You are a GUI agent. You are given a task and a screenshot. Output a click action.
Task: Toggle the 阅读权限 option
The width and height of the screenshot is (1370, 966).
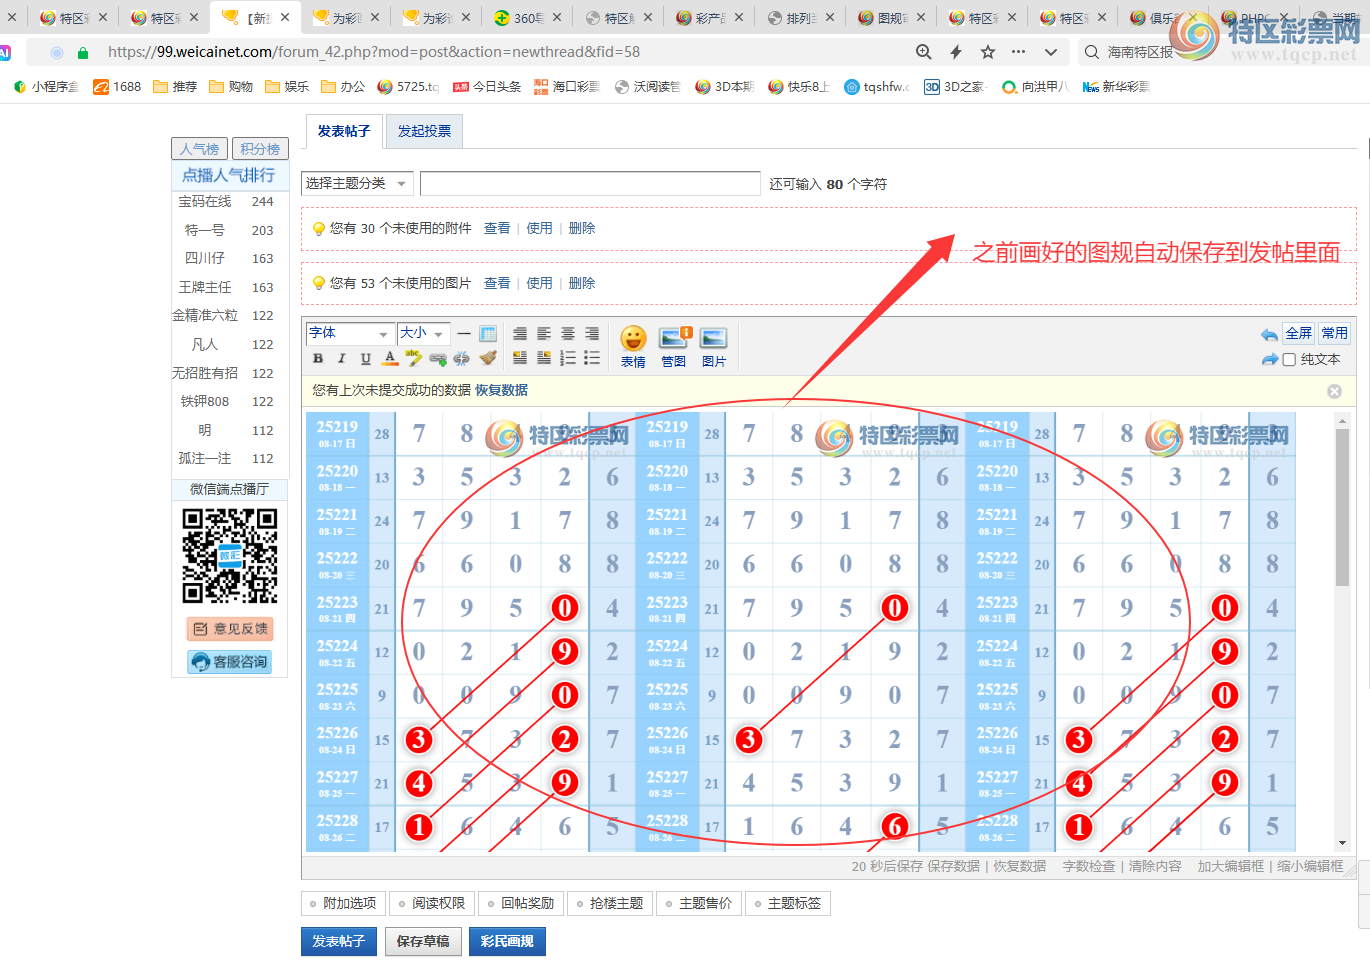tap(431, 903)
